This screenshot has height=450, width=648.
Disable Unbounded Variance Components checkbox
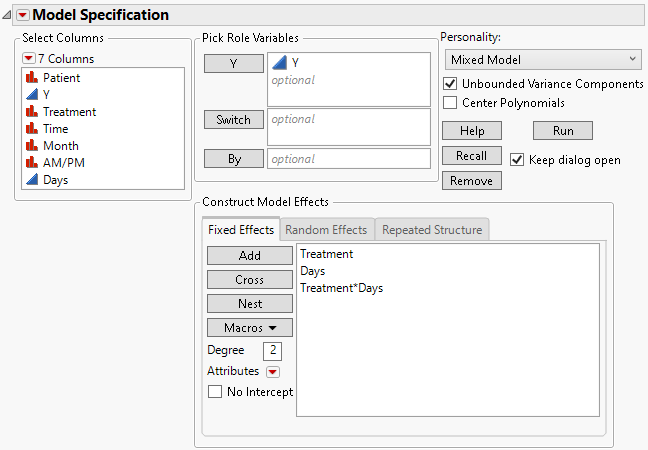(x=450, y=84)
